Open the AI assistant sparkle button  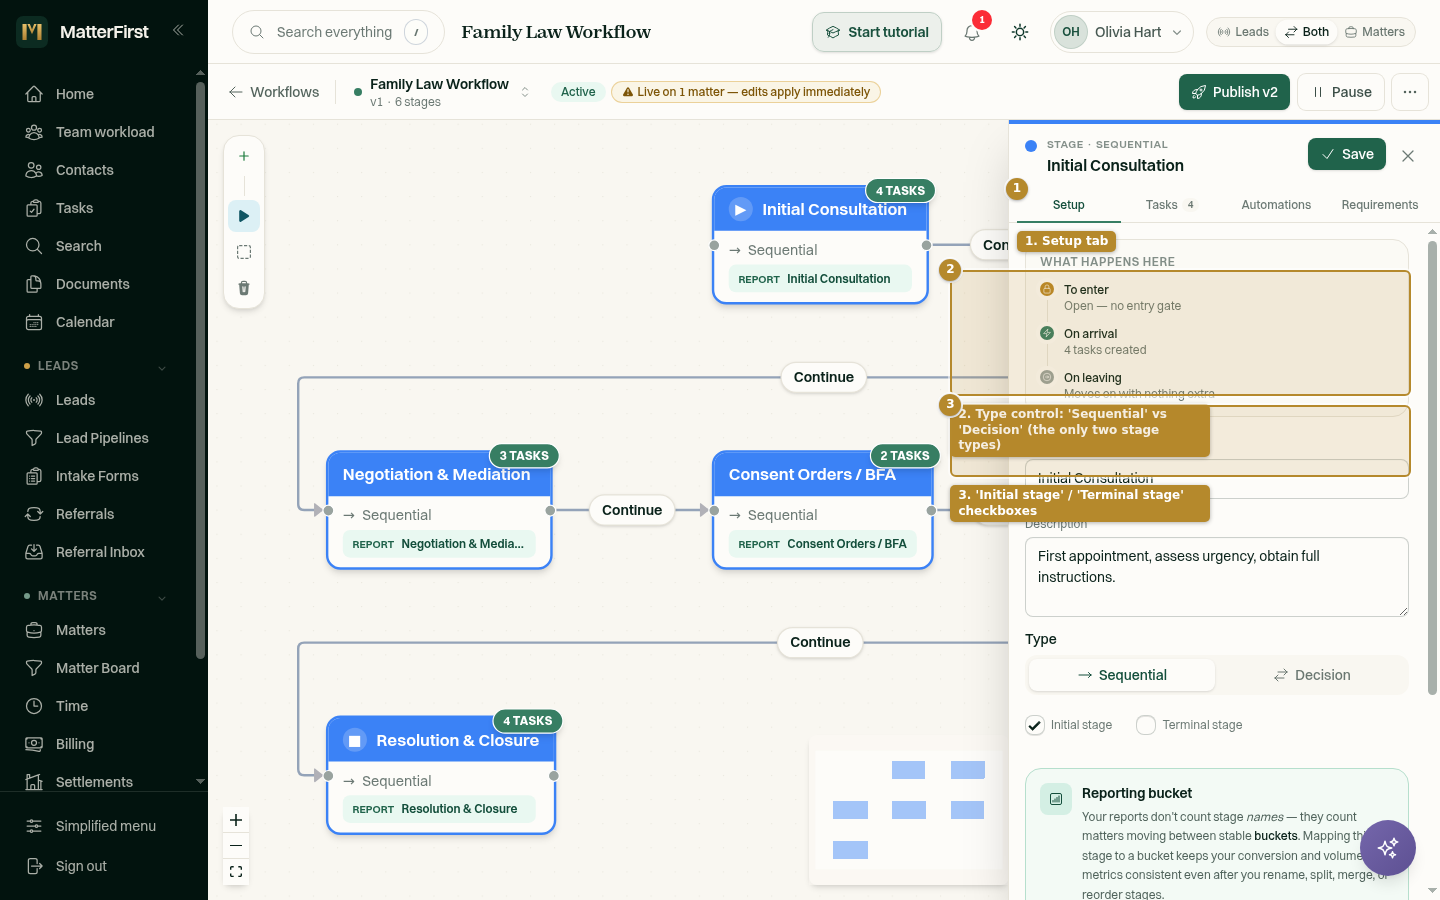pyautogui.click(x=1388, y=848)
